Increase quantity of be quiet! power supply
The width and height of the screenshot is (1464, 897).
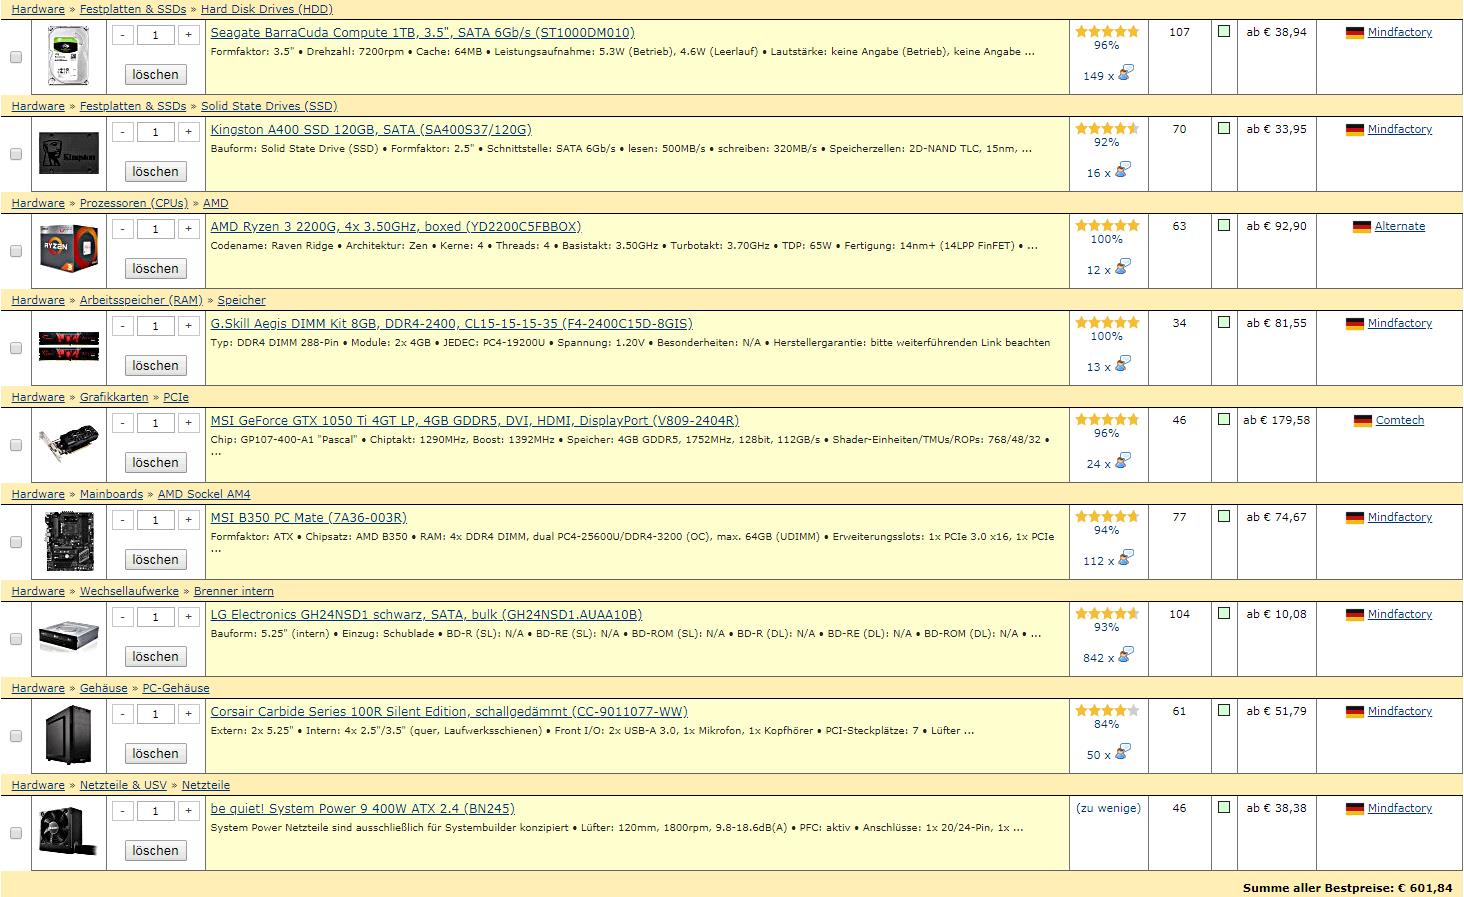point(189,811)
